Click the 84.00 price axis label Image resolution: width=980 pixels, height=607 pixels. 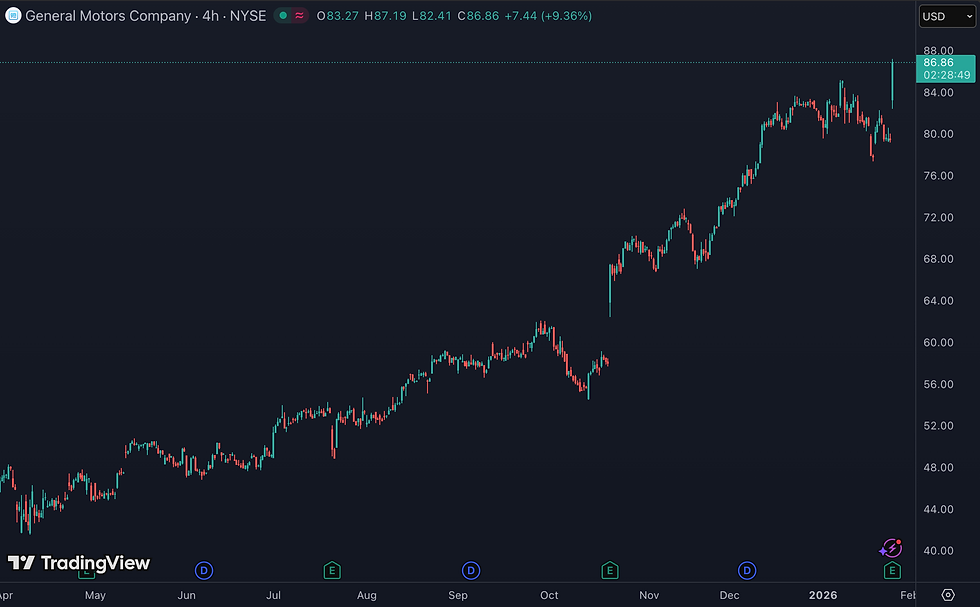(938, 93)
